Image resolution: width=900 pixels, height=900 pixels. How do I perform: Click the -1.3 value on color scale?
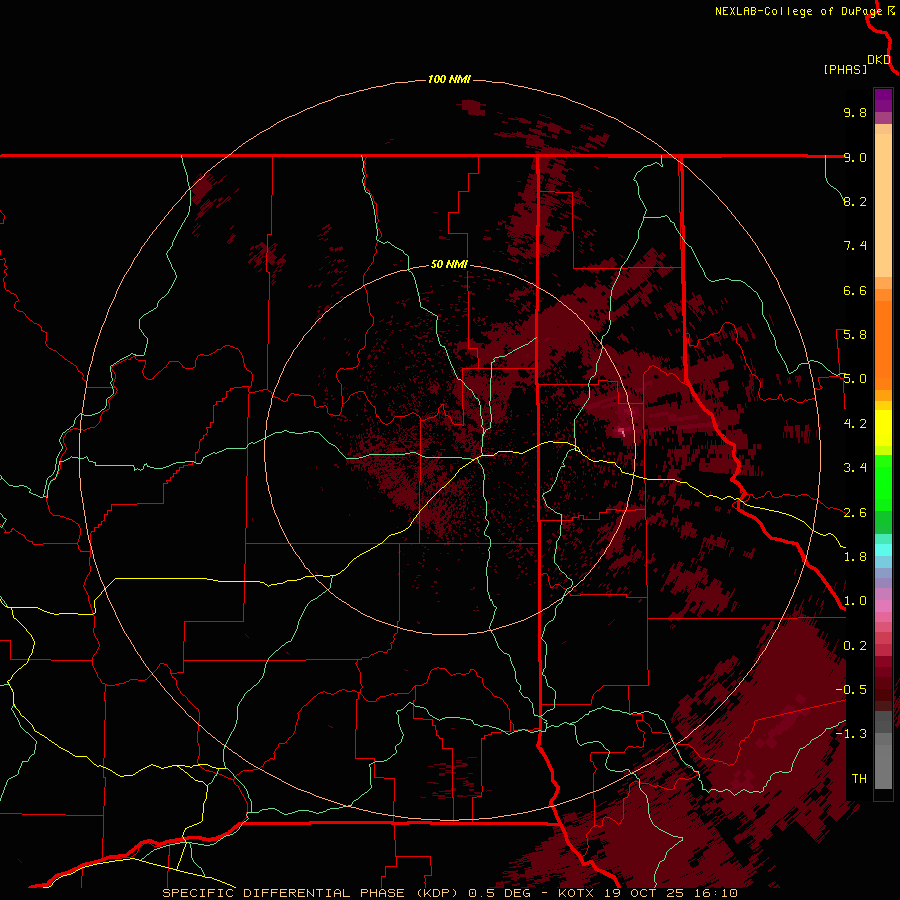coord(851,734)
